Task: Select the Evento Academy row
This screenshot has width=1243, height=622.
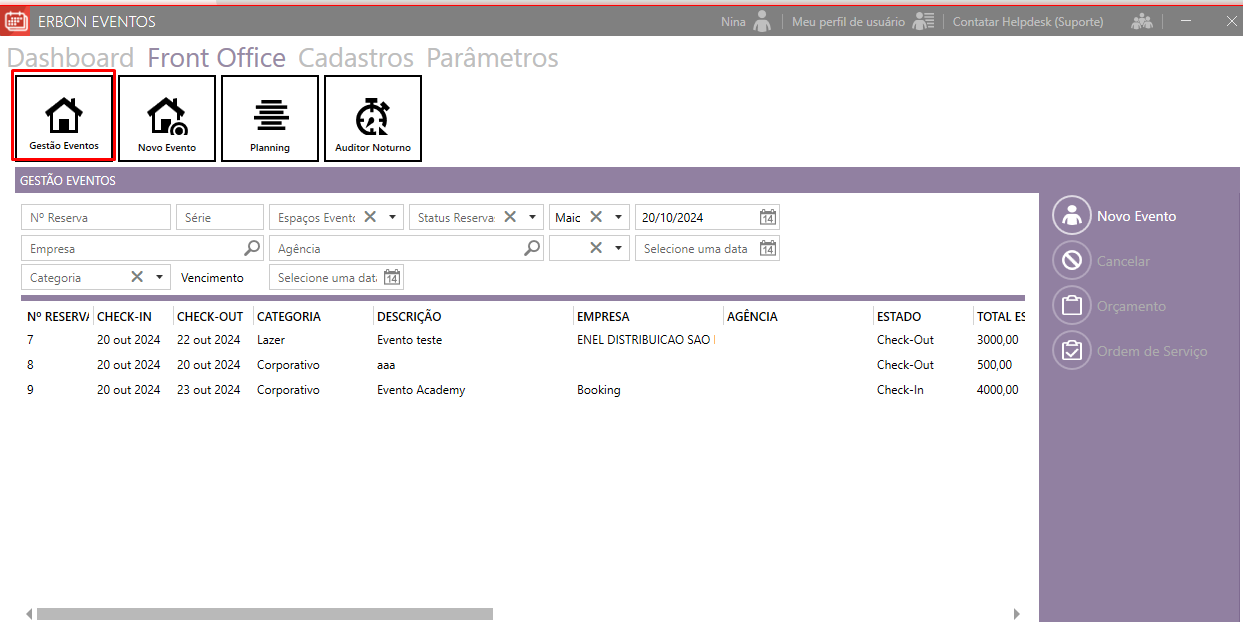Action: (421, 390)
